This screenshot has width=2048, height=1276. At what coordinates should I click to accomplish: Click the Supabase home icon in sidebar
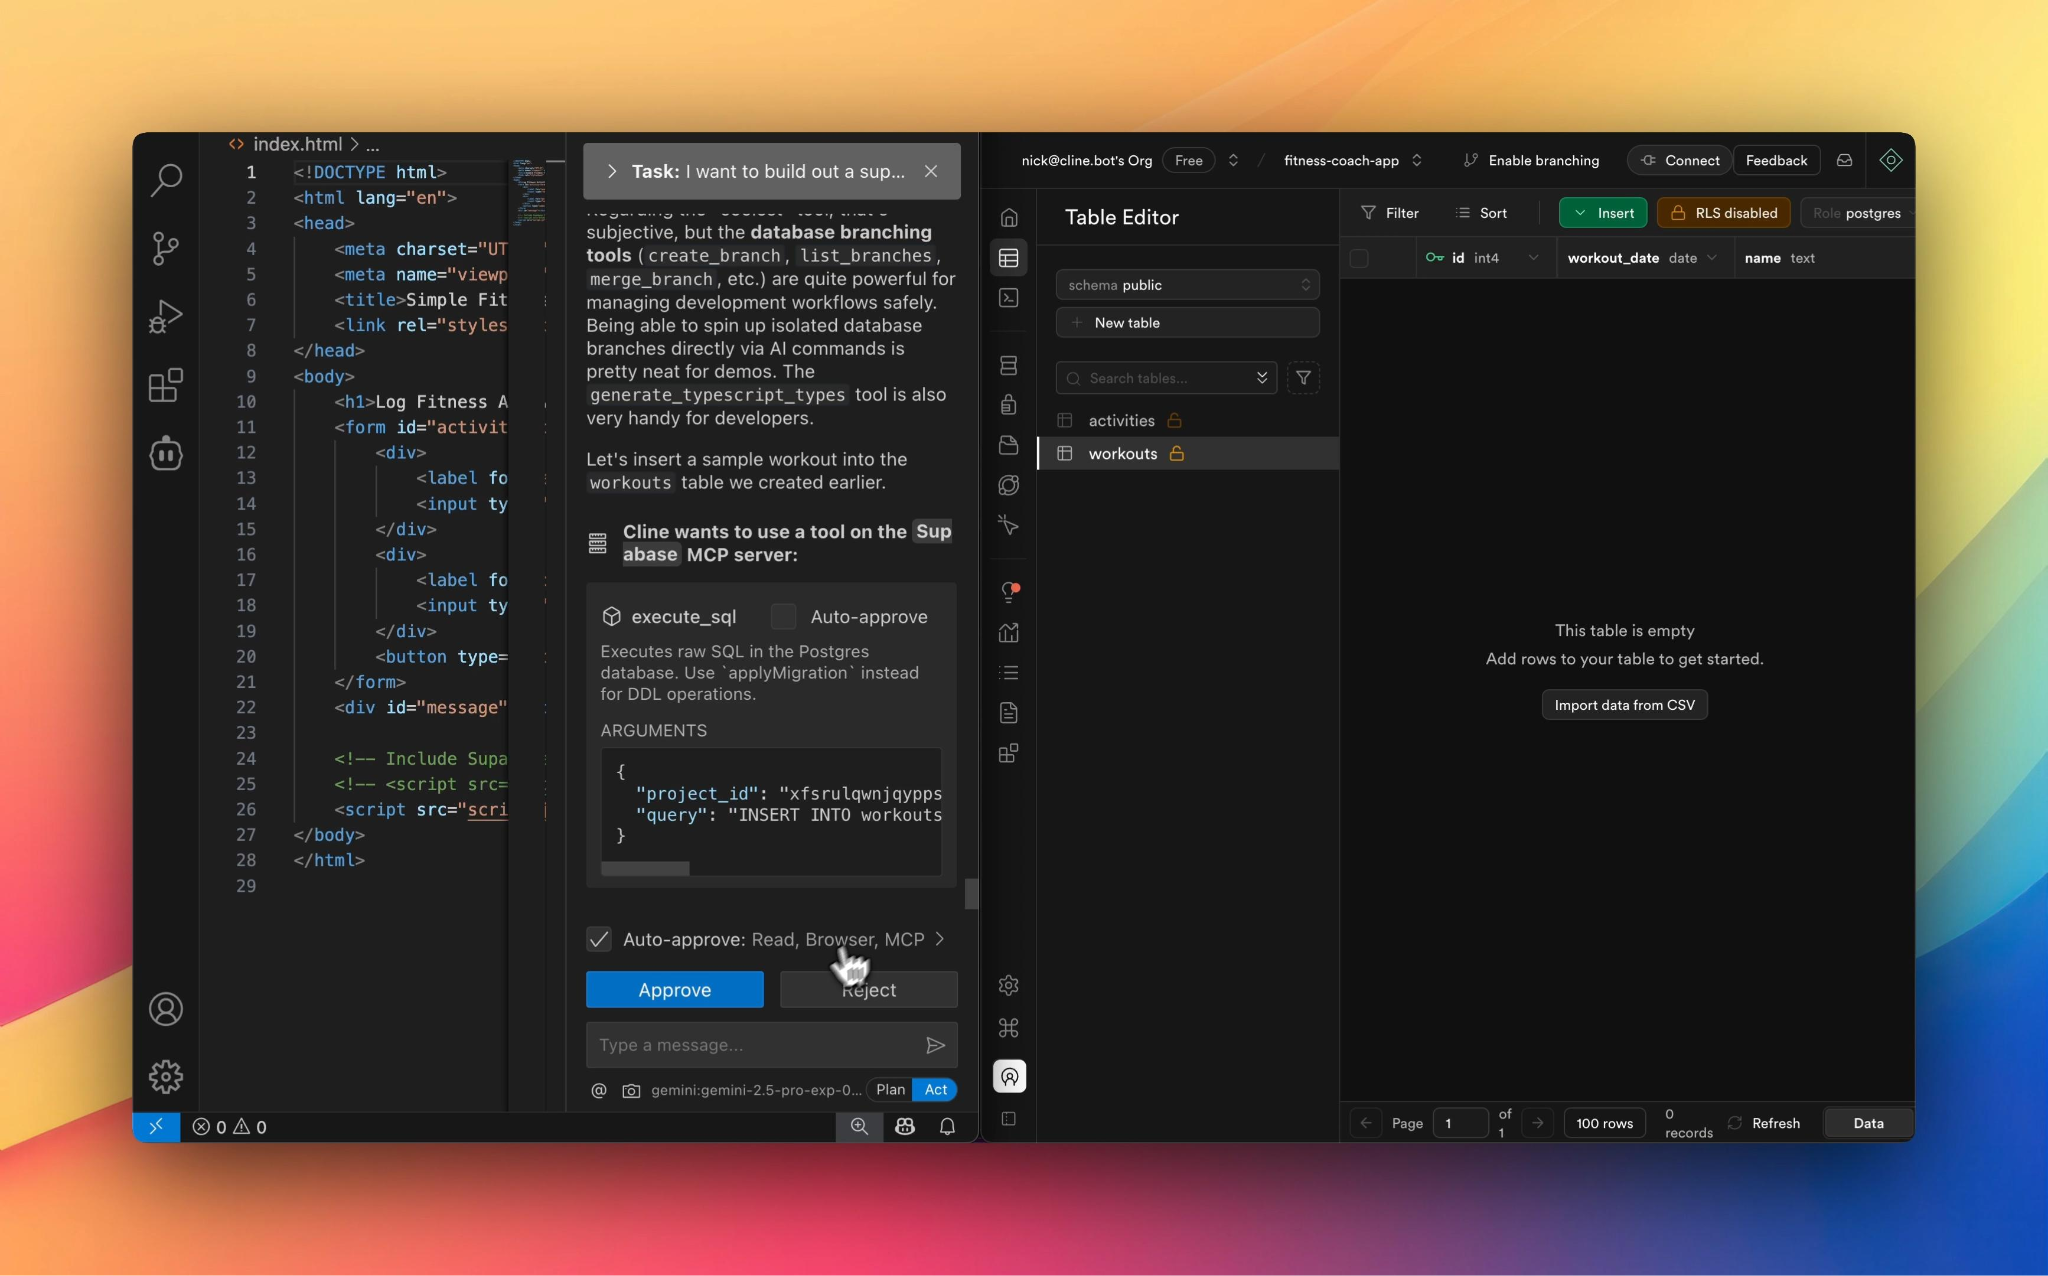[1009, 217]
